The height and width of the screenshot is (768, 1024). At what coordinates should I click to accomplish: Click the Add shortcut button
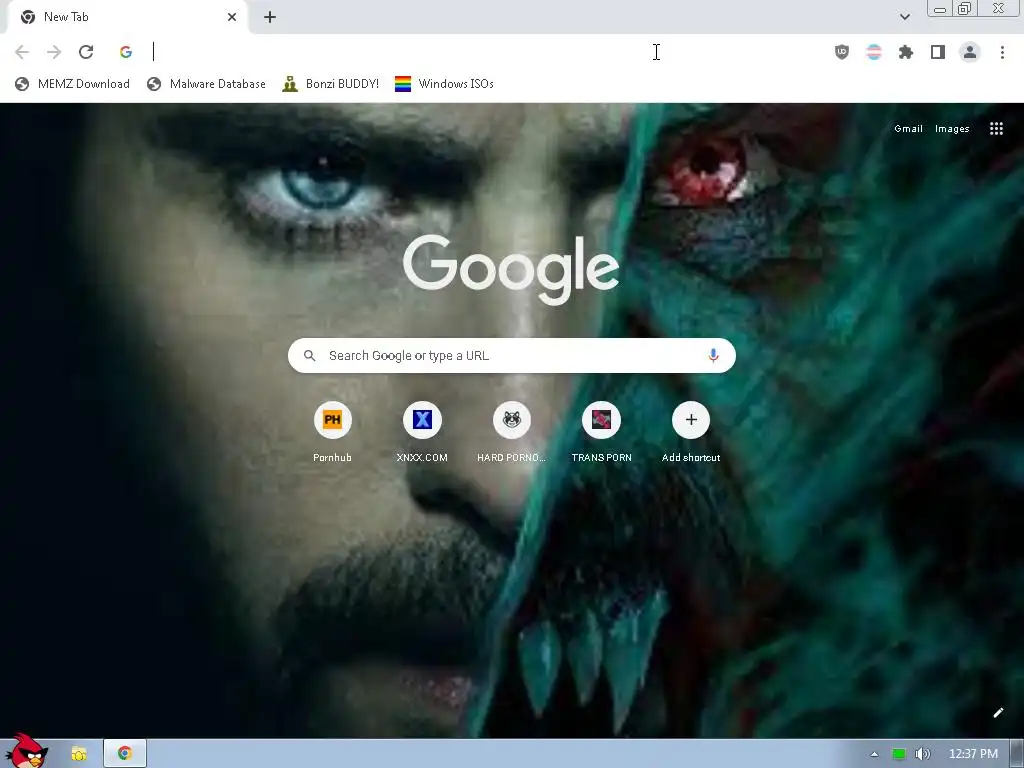(x=691, y=432)
